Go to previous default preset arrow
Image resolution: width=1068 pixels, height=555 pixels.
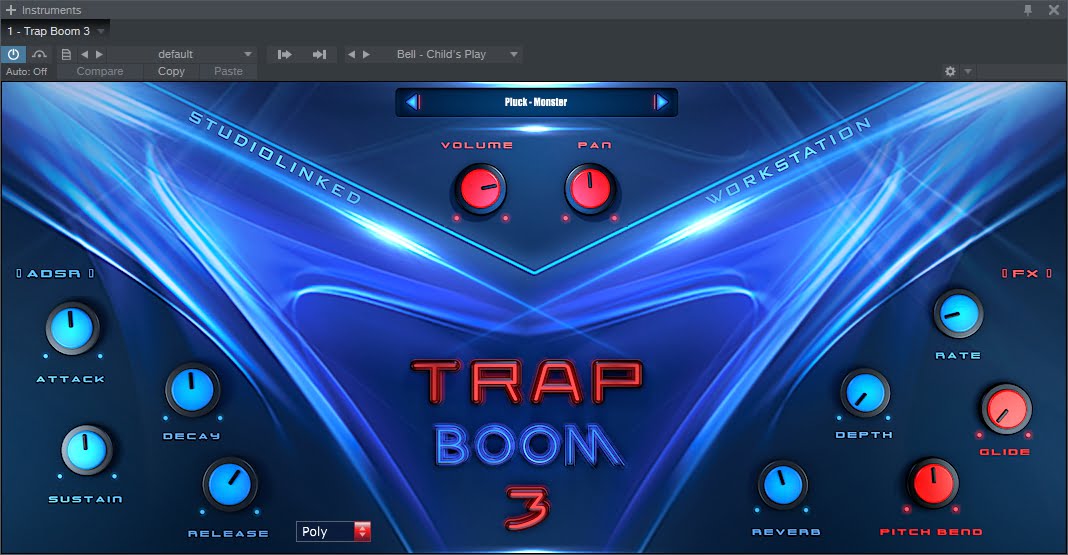click(x=84, y=54)
